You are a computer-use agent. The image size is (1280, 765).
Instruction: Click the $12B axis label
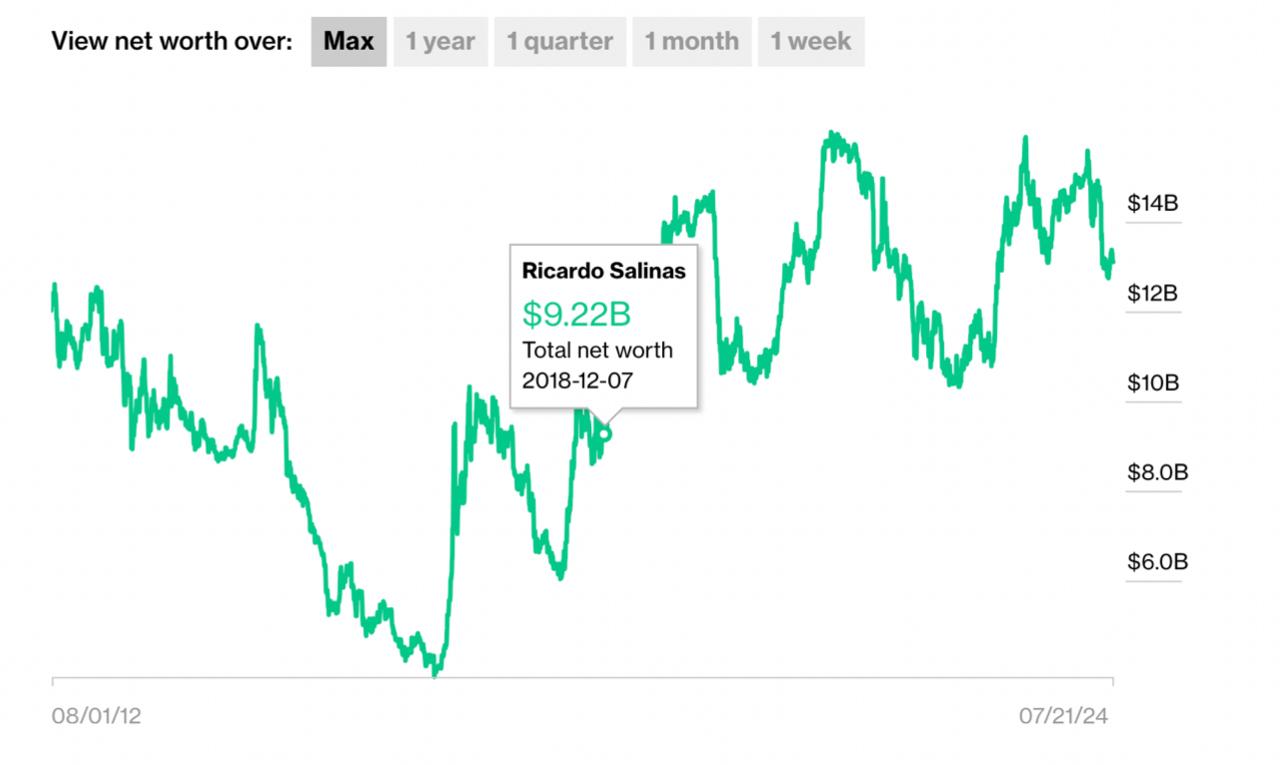pos(1153,294)
